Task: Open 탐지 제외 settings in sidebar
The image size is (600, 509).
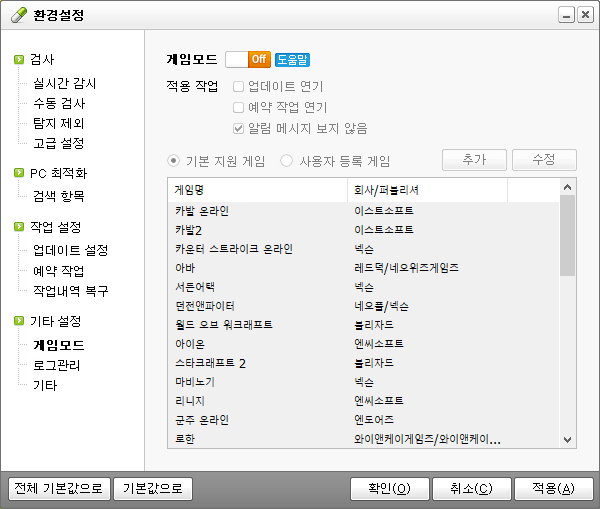Action: tap(58, 123)
